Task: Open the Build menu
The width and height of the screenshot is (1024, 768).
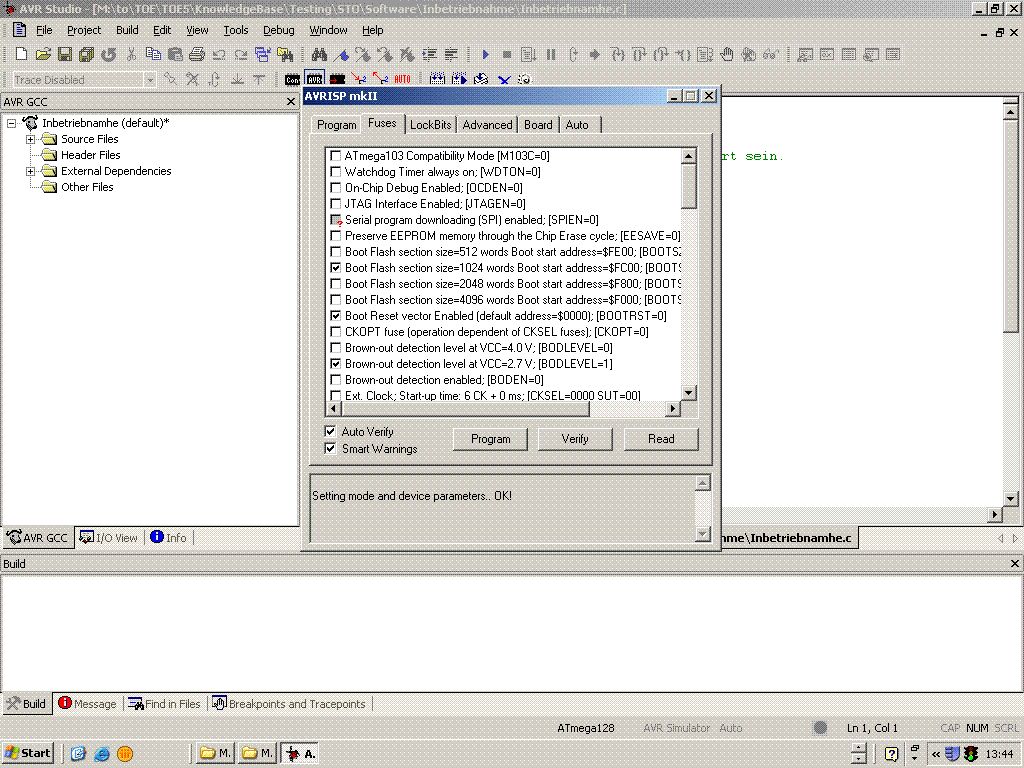Action: click(x=127, y=30)
